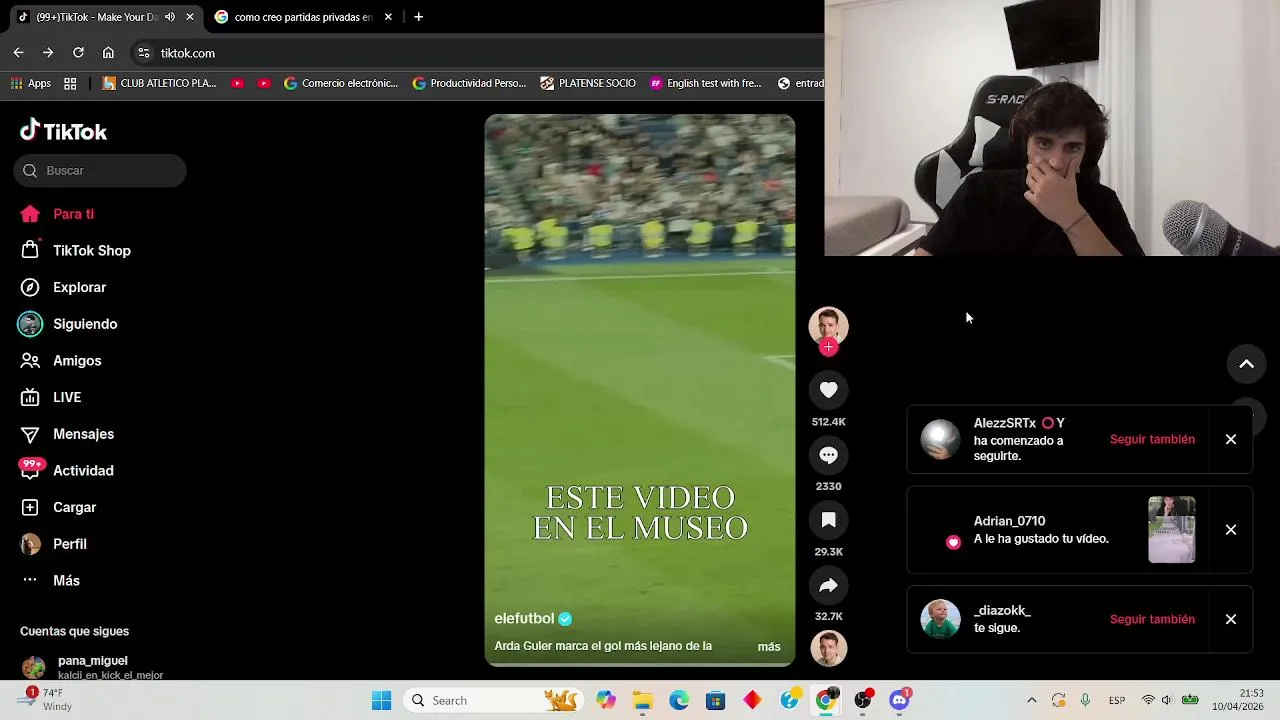The image size is (1280, 720).
Task: Open English test with fre... bookmark
Action: point(706,83)
